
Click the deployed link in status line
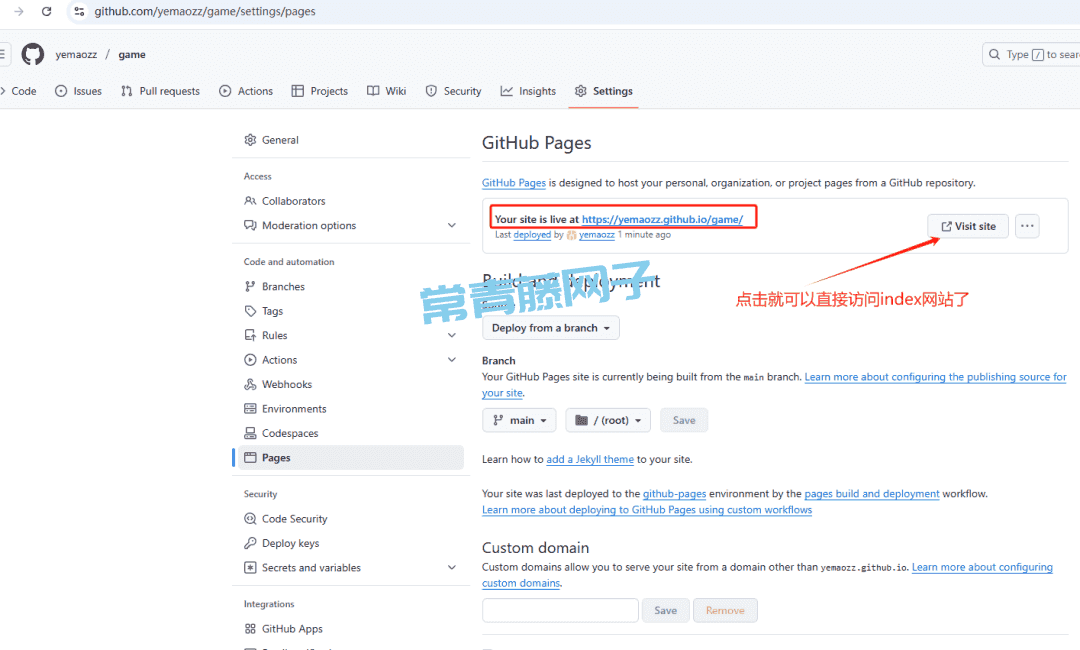532,235
